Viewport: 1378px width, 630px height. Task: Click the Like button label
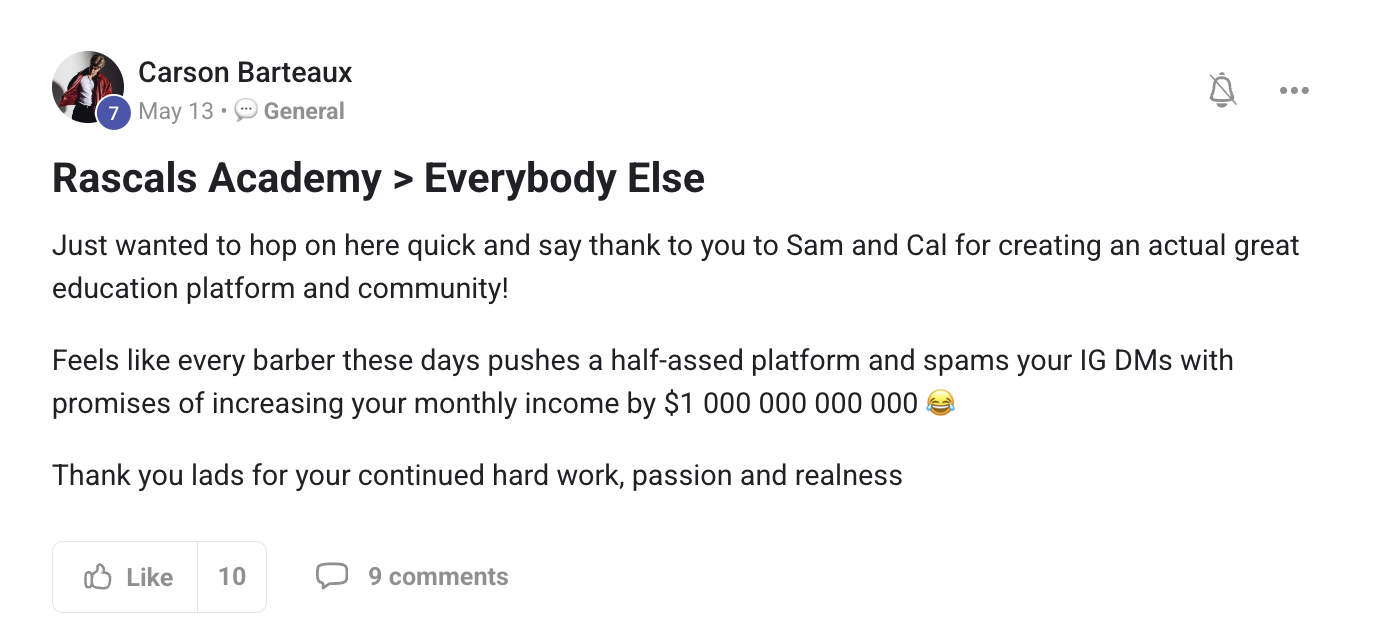pyautogui.click(x=150, y=577)
